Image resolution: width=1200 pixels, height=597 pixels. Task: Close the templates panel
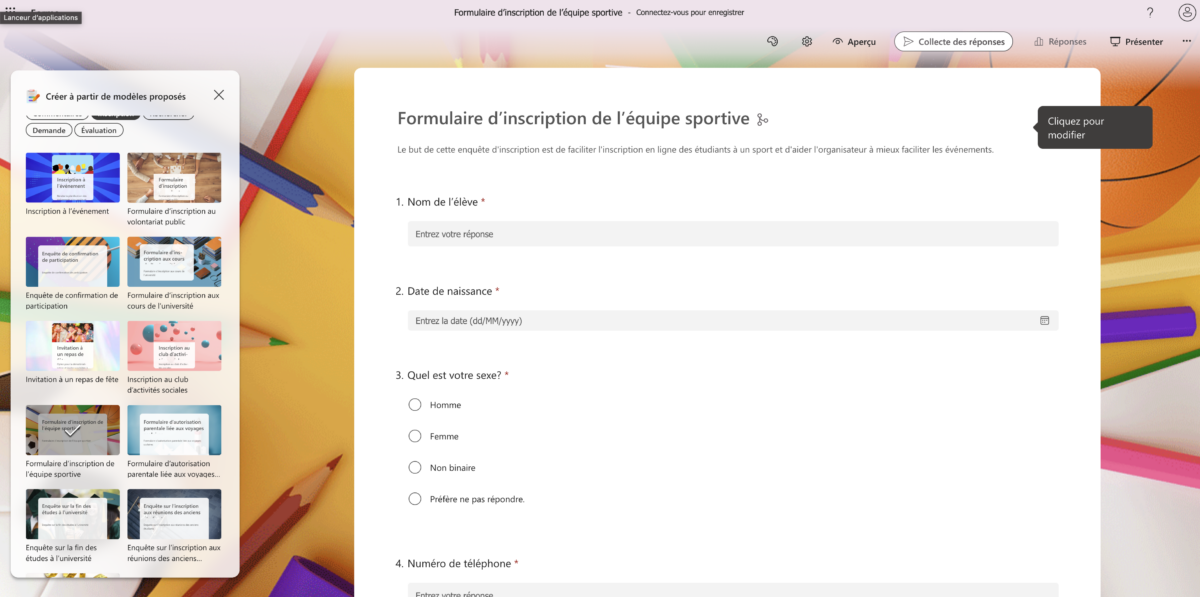(219, 94)
